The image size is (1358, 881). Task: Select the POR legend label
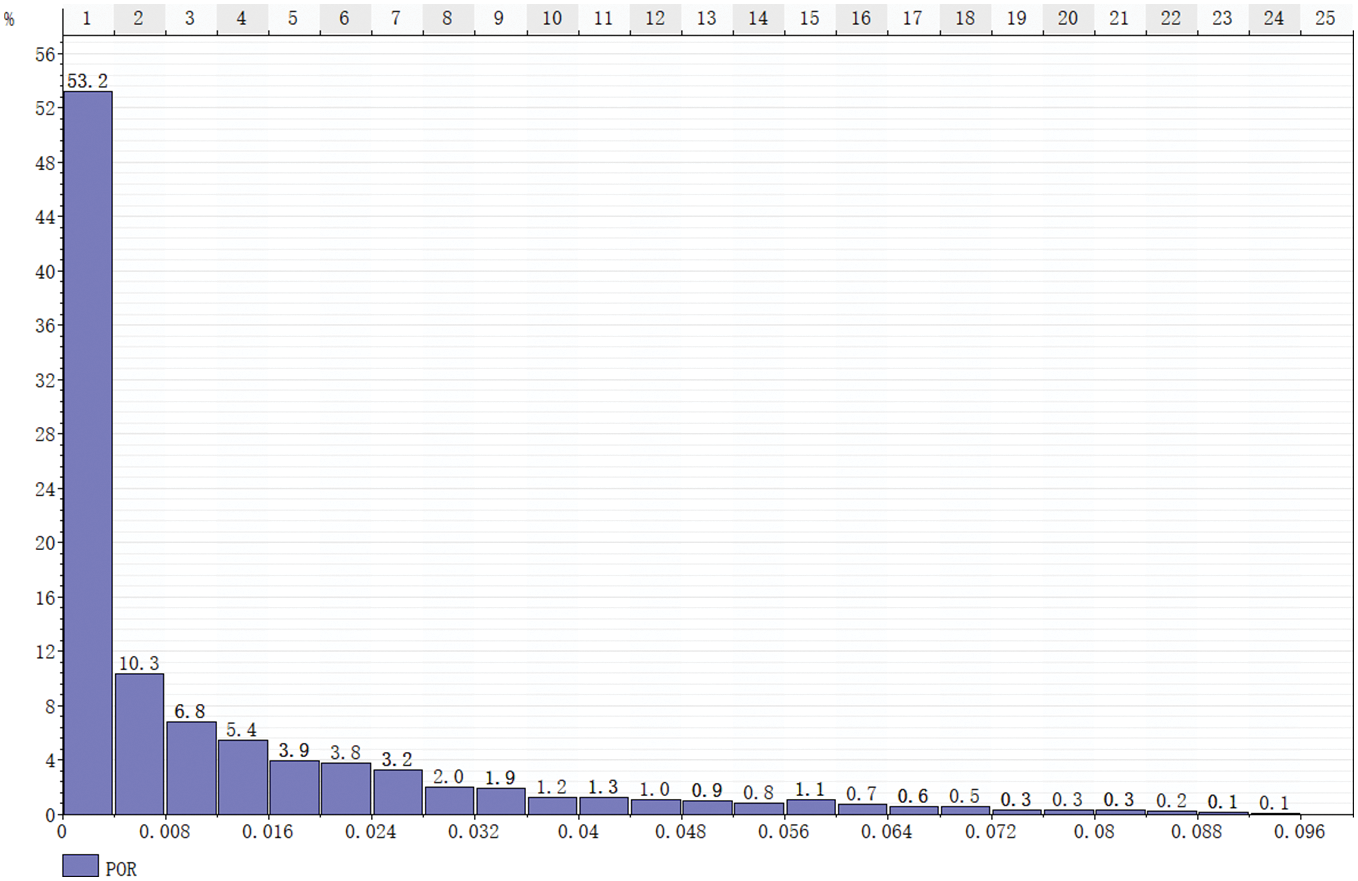click(120, 869)
